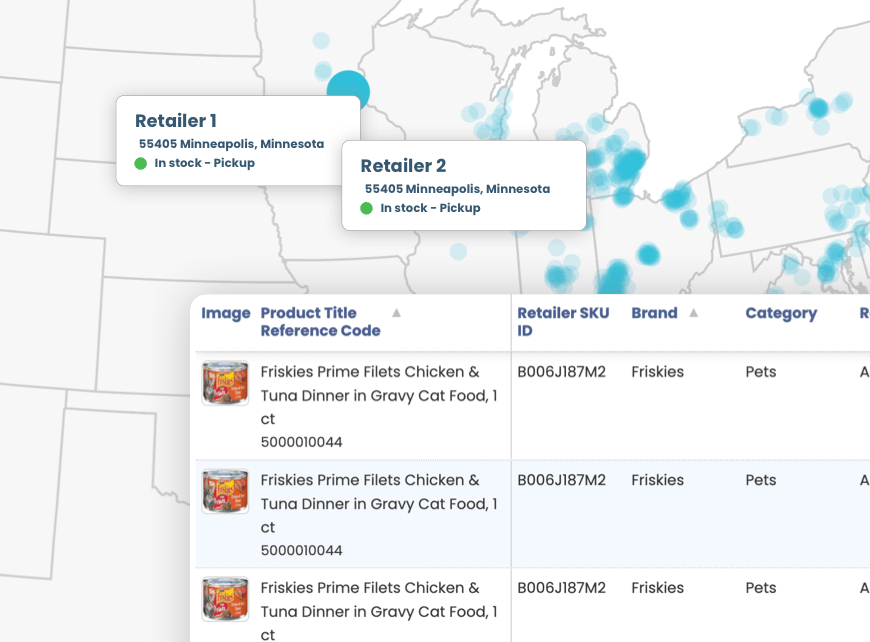The height and width of the screenshot is (642, 870).
Task: Select first row Friskies brand cell
Action: pyautogui.click(x=657, y=372)
